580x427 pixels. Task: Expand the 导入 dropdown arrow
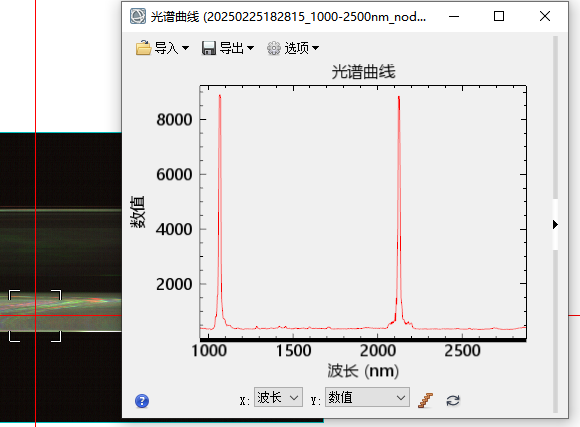186,48
